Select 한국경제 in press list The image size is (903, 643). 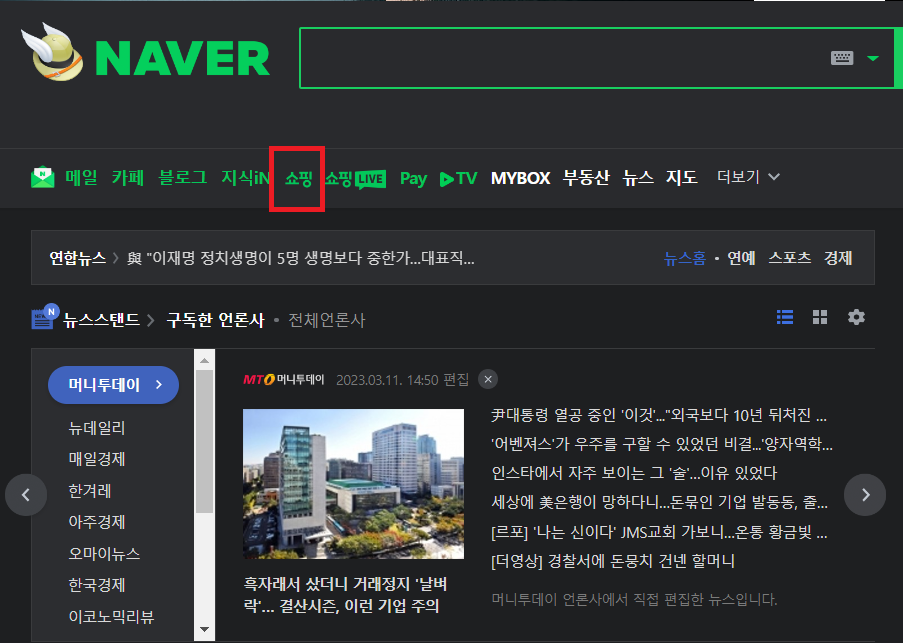point(97,585)
